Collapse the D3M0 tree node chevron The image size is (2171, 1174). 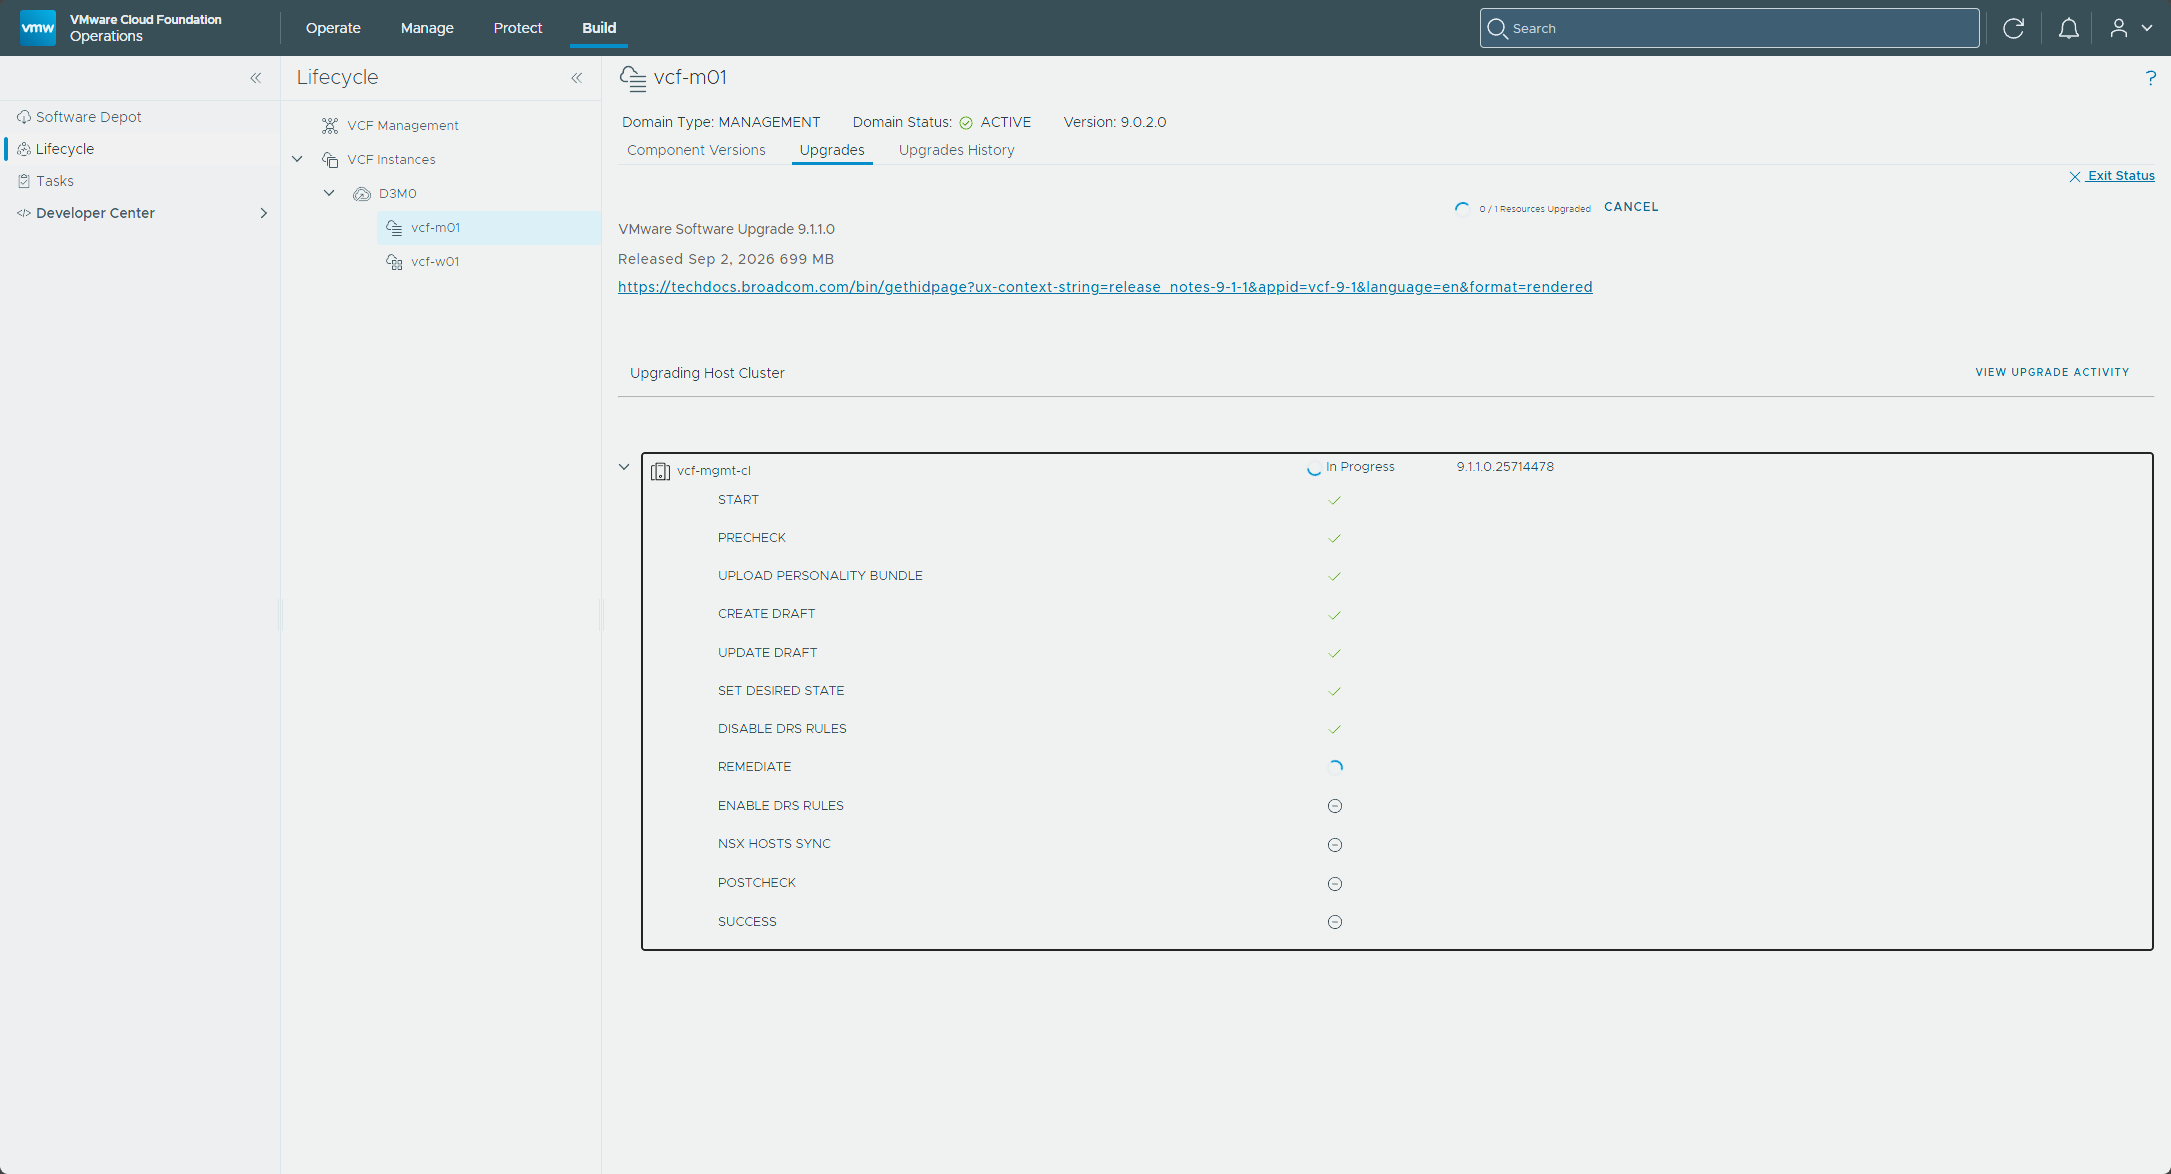coord(329,193)
